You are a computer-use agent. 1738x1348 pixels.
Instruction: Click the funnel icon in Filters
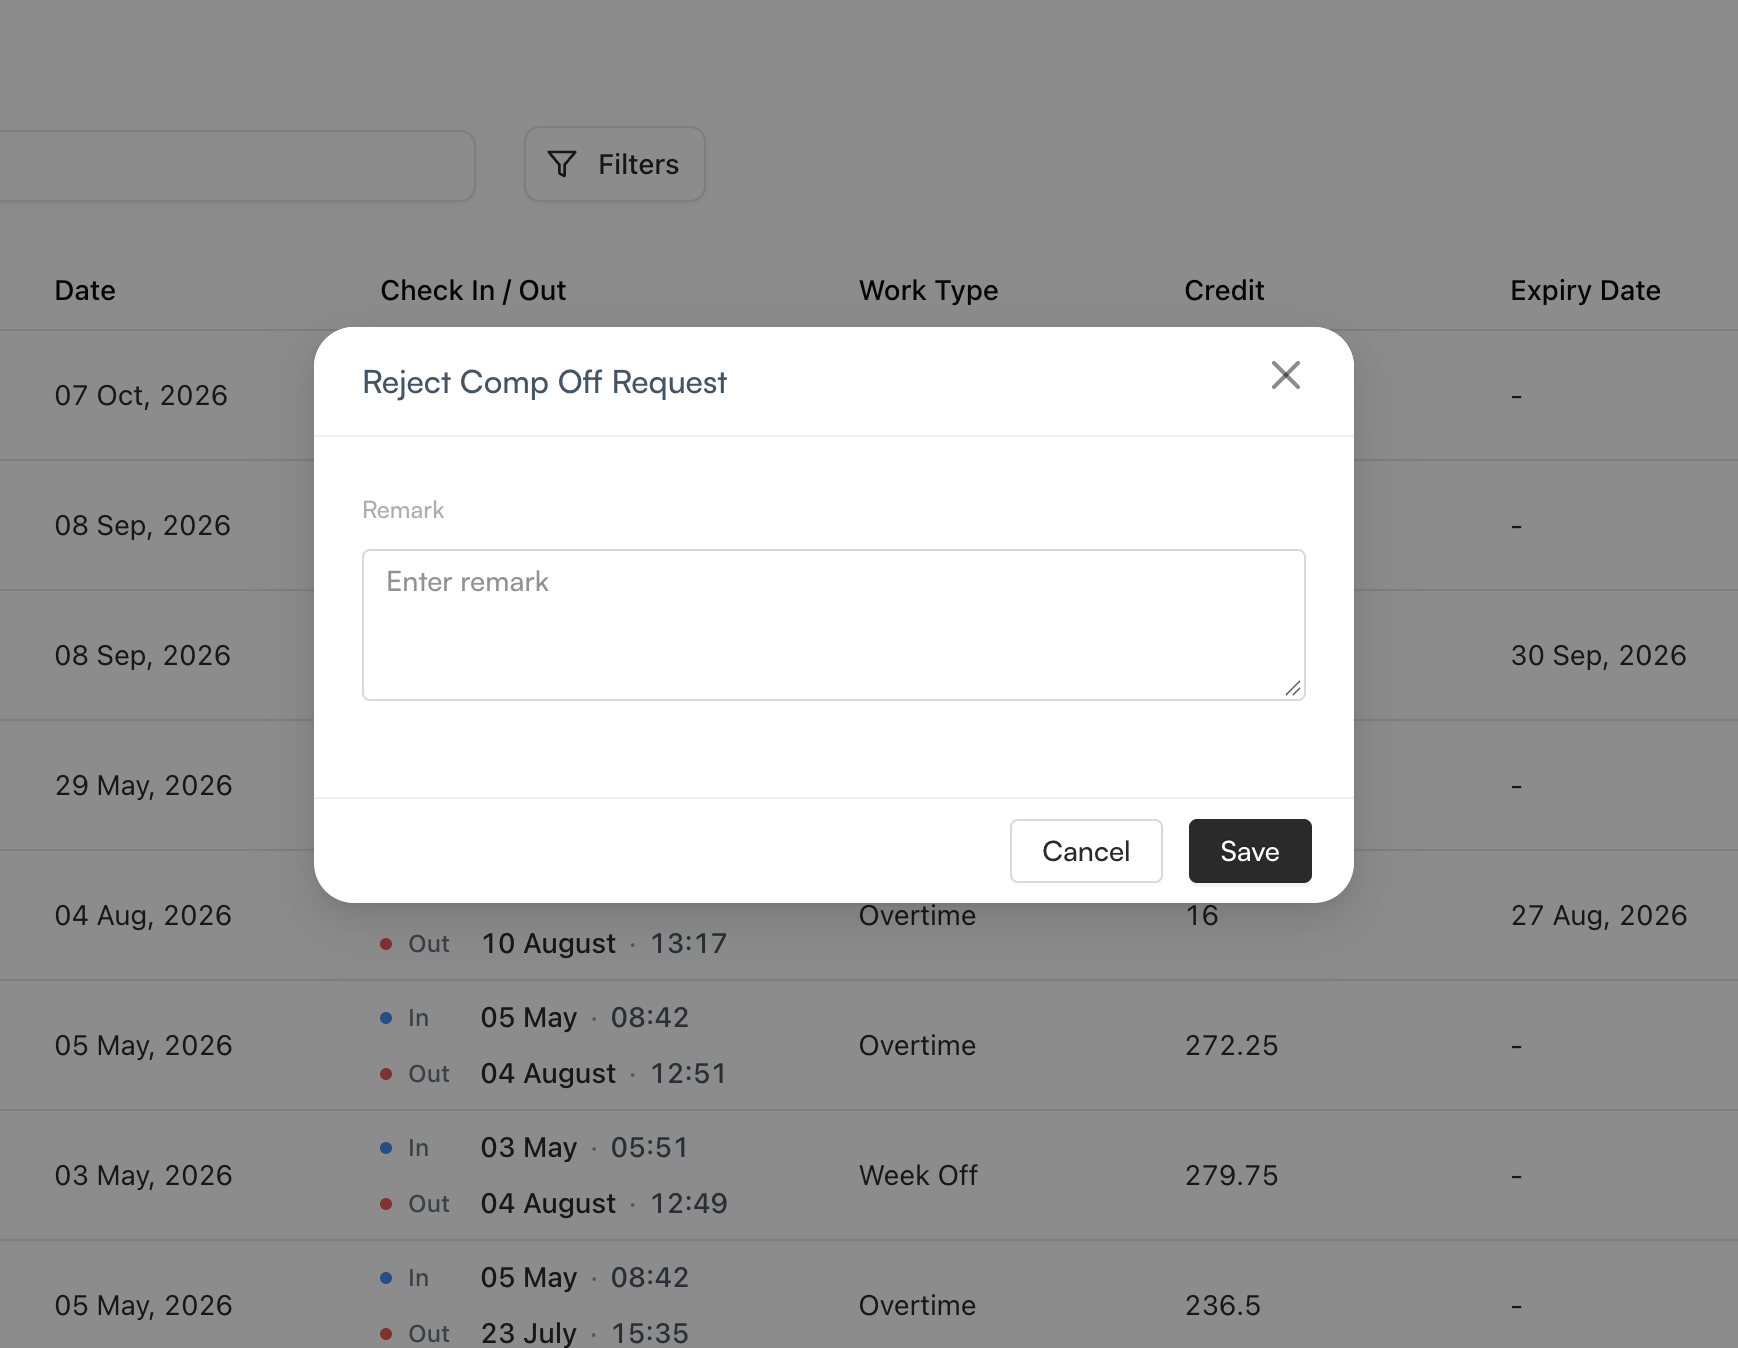[563, 164]
